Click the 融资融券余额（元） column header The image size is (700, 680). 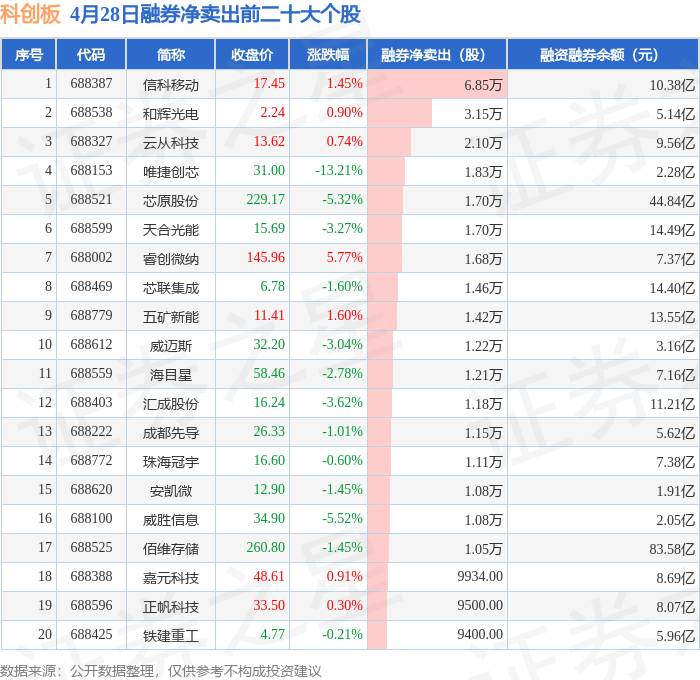pyautogui.click(x=603, y=54)
